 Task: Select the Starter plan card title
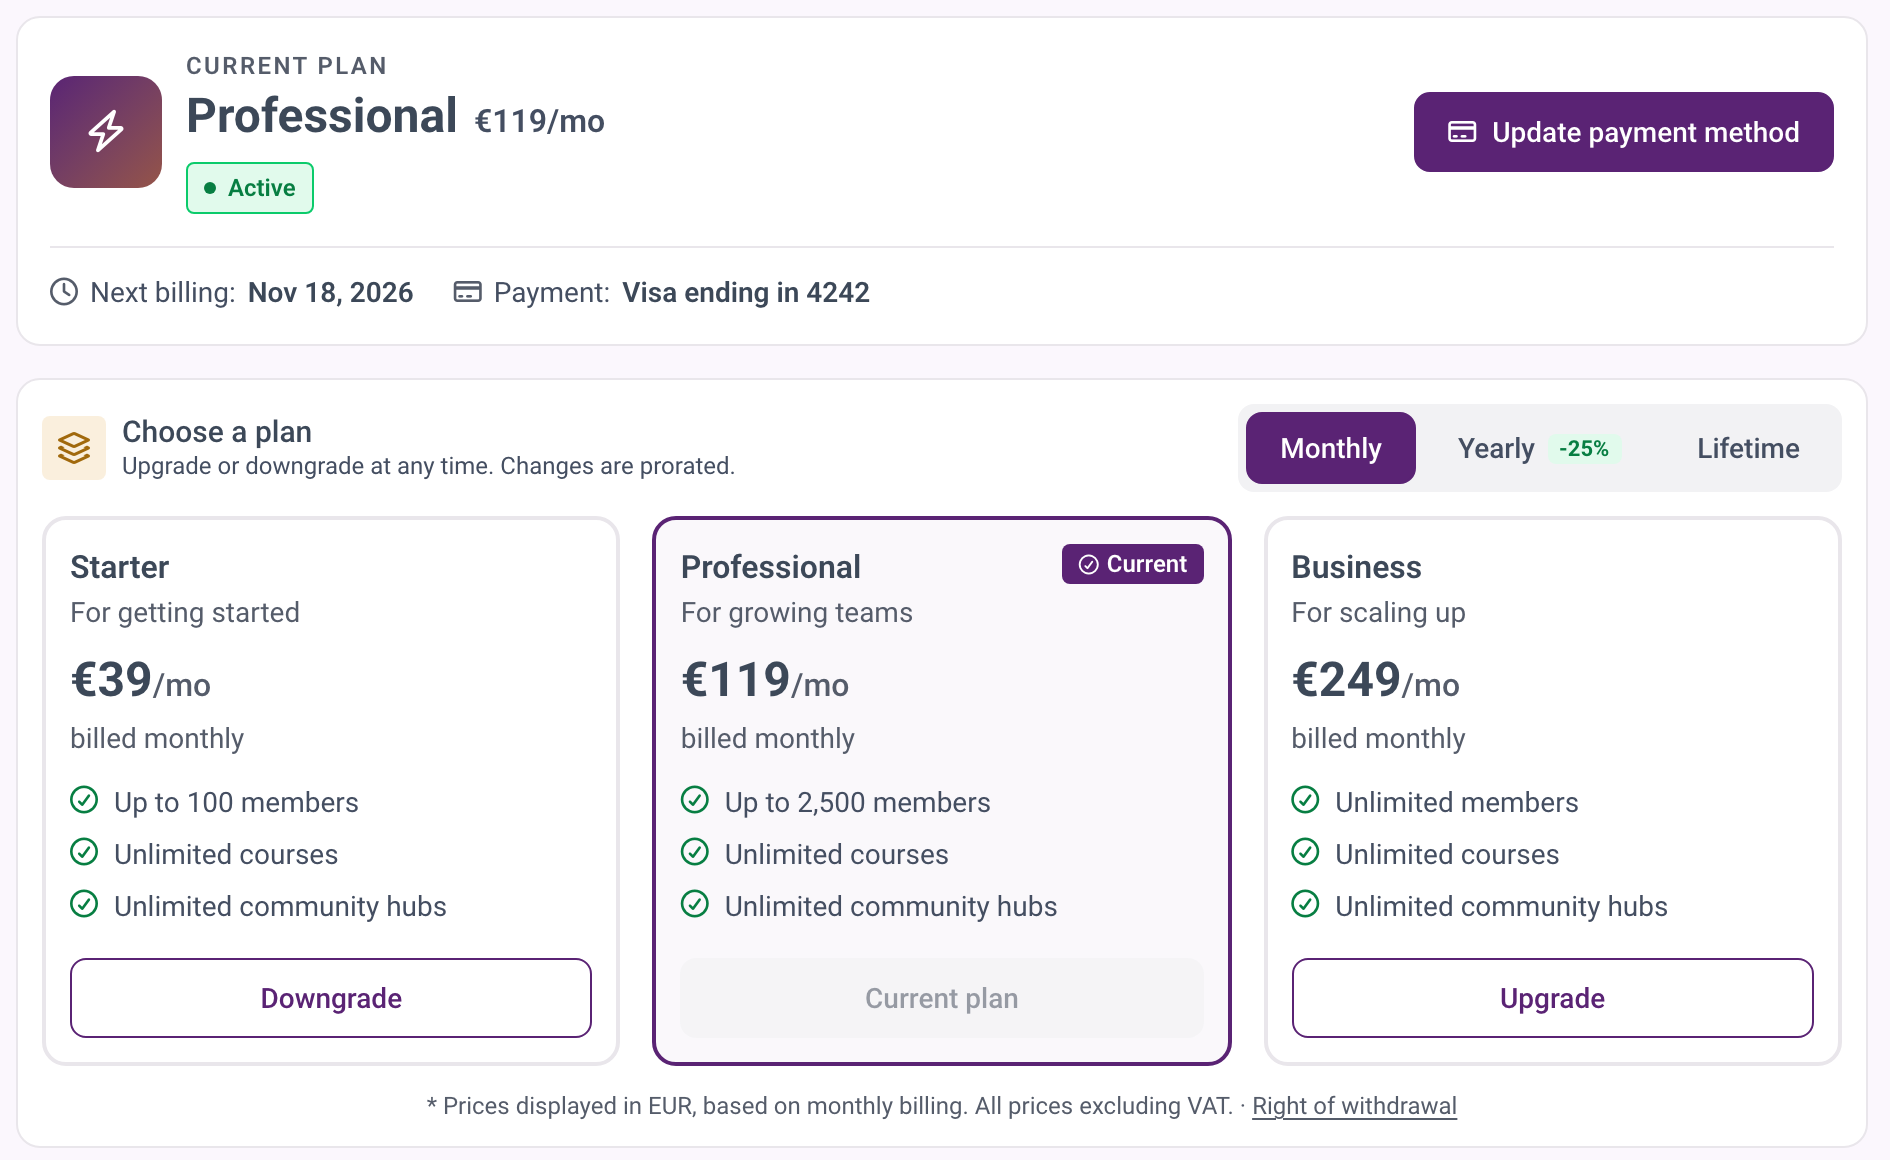click(120, 567)
